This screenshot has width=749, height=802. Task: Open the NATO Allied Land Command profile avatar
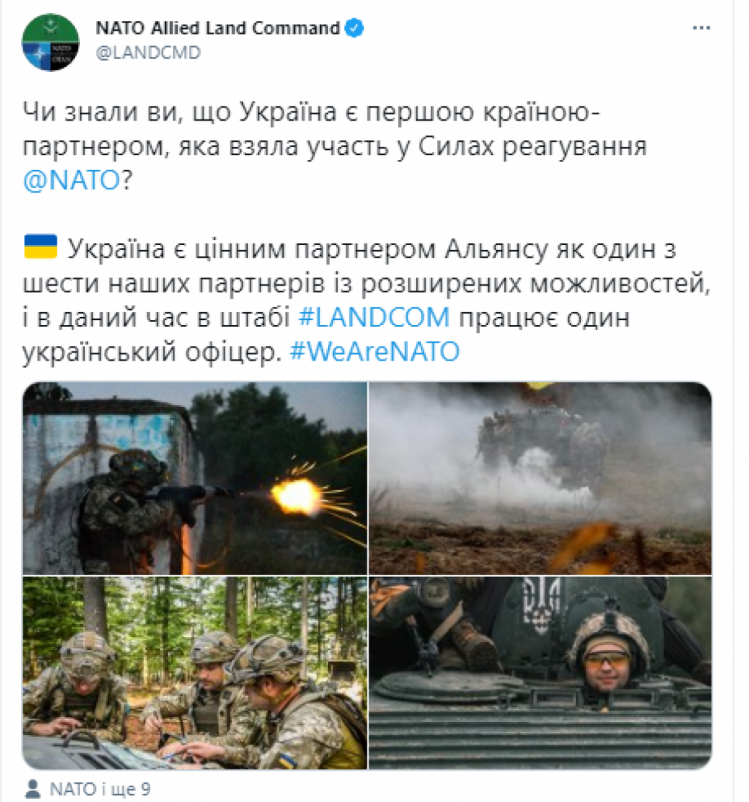click(x=50, y=42)
